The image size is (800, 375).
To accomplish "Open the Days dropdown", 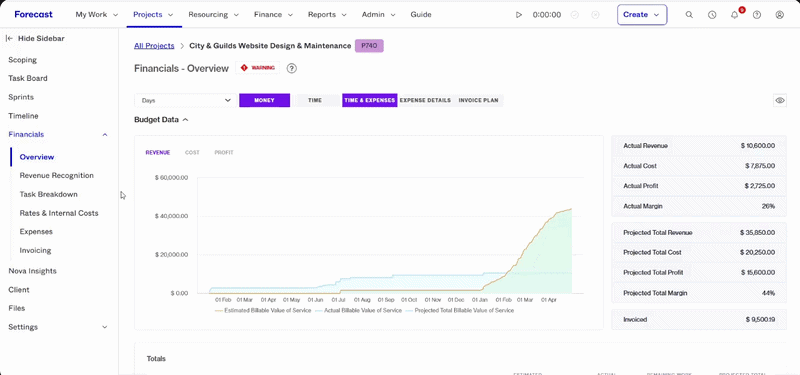I will (185, 101).
